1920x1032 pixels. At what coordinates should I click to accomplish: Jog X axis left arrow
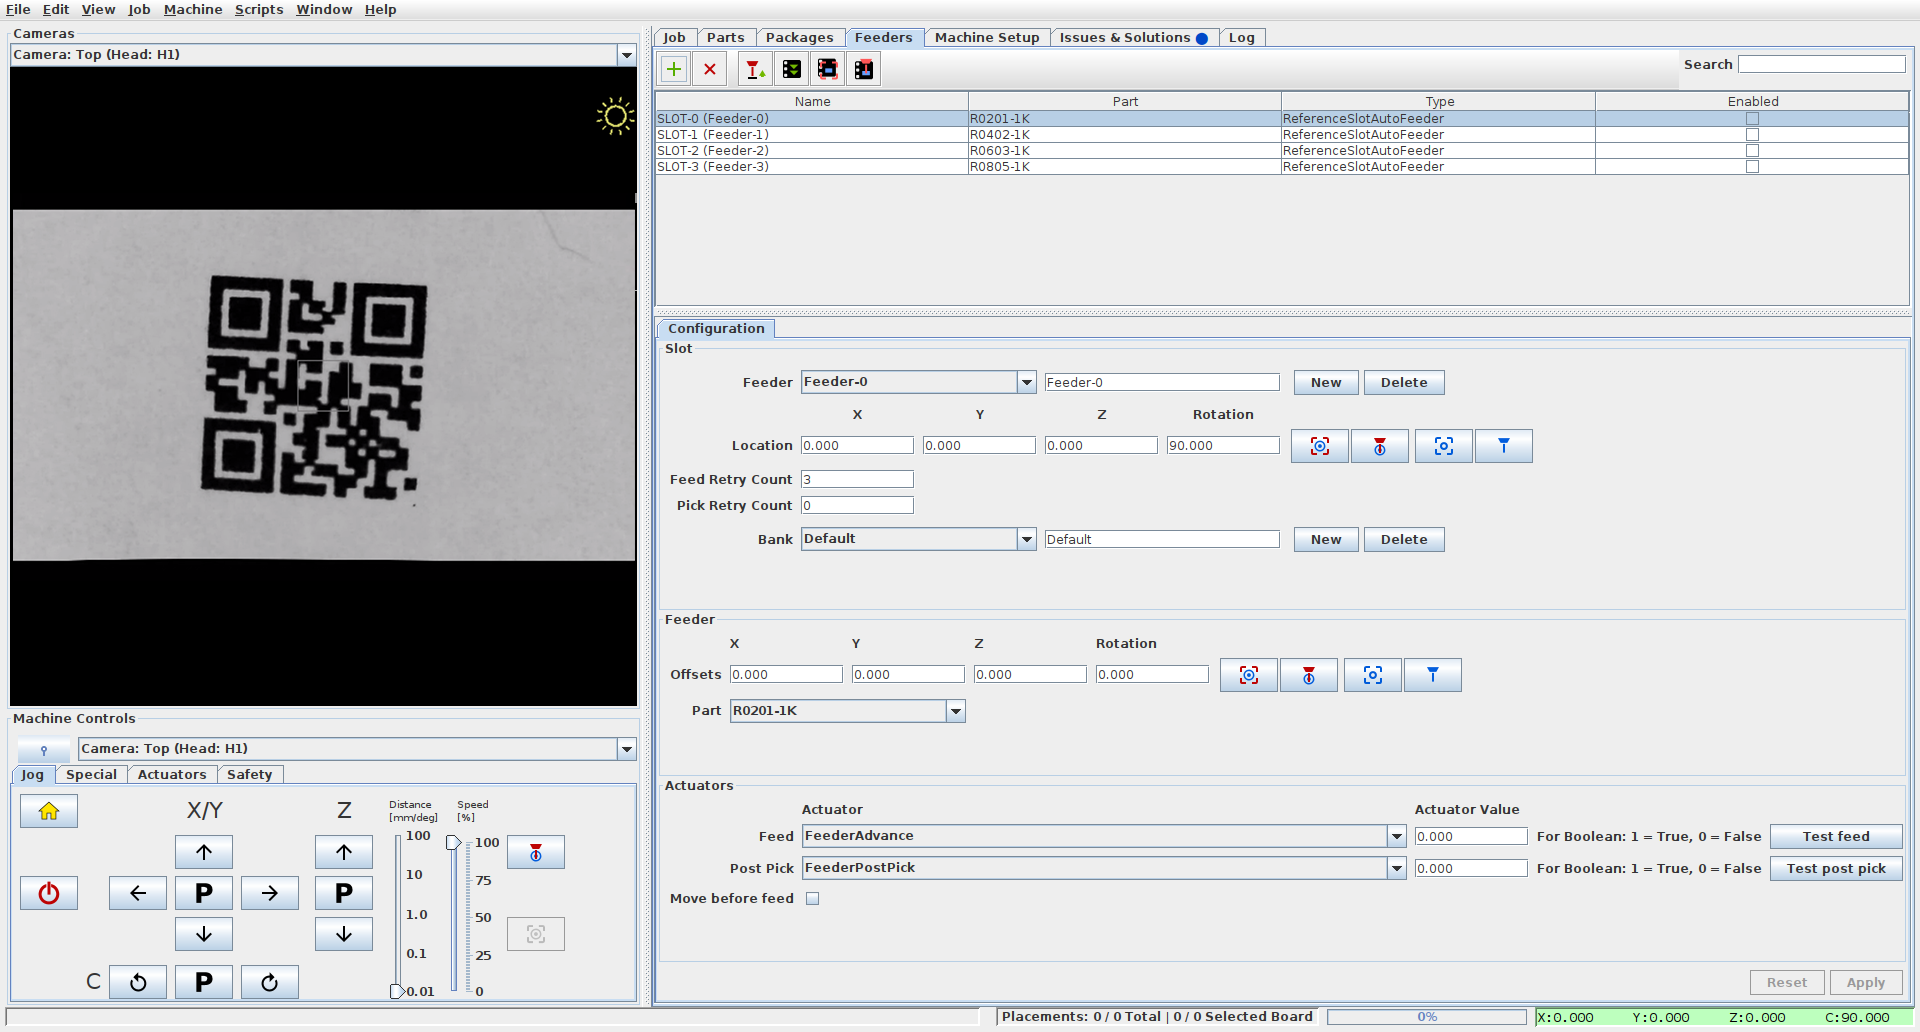[x=138, y=893]
